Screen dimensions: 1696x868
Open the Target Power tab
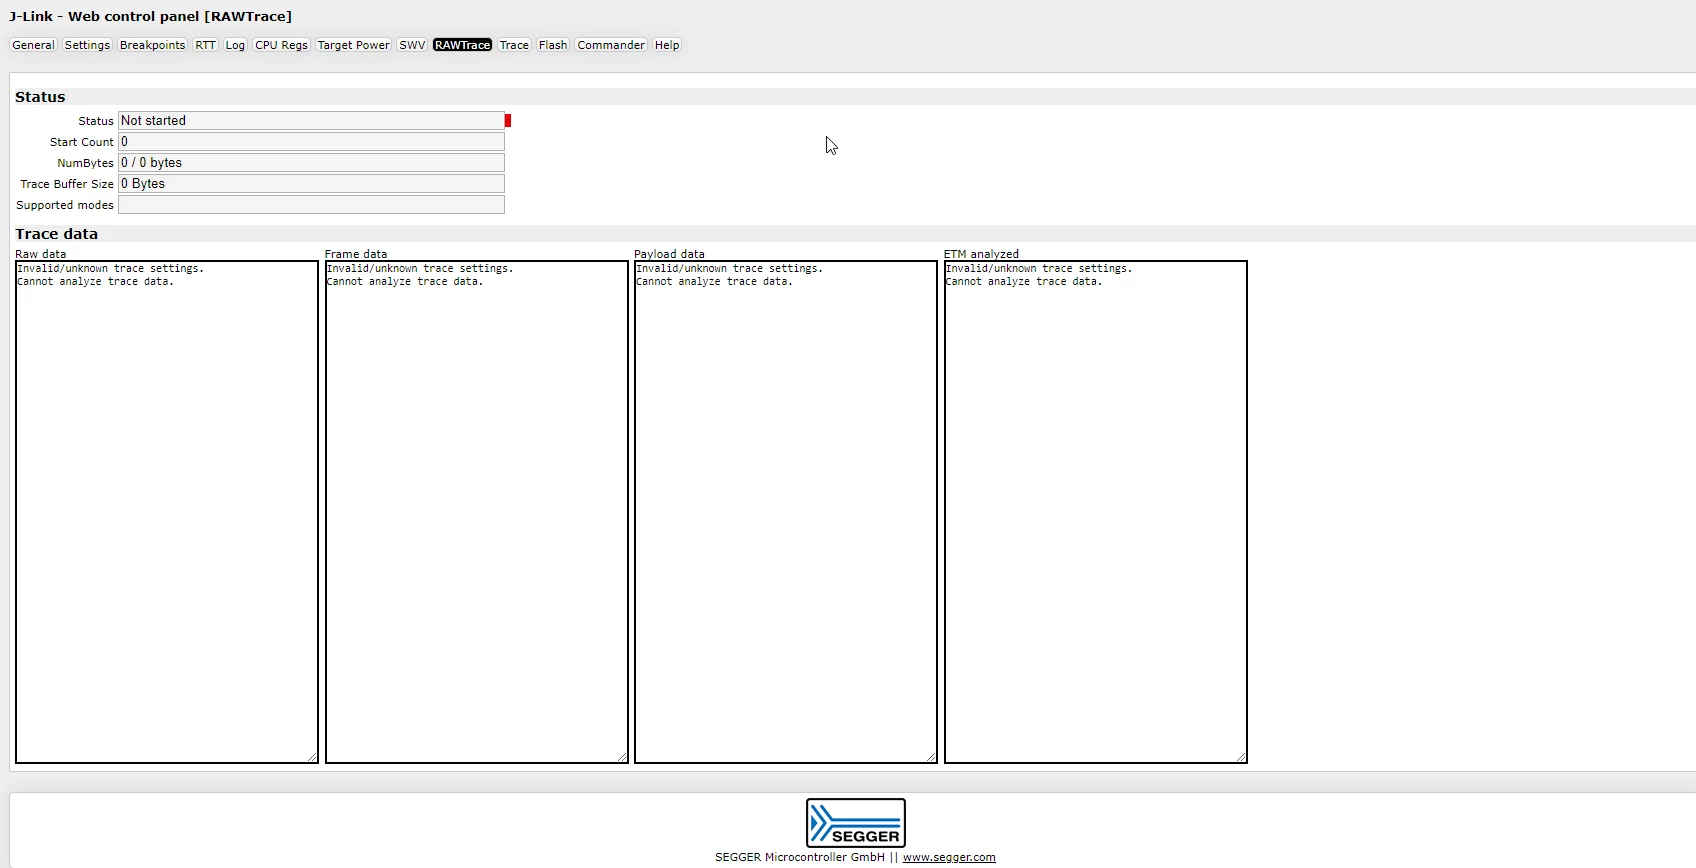(x=353, y=45)
